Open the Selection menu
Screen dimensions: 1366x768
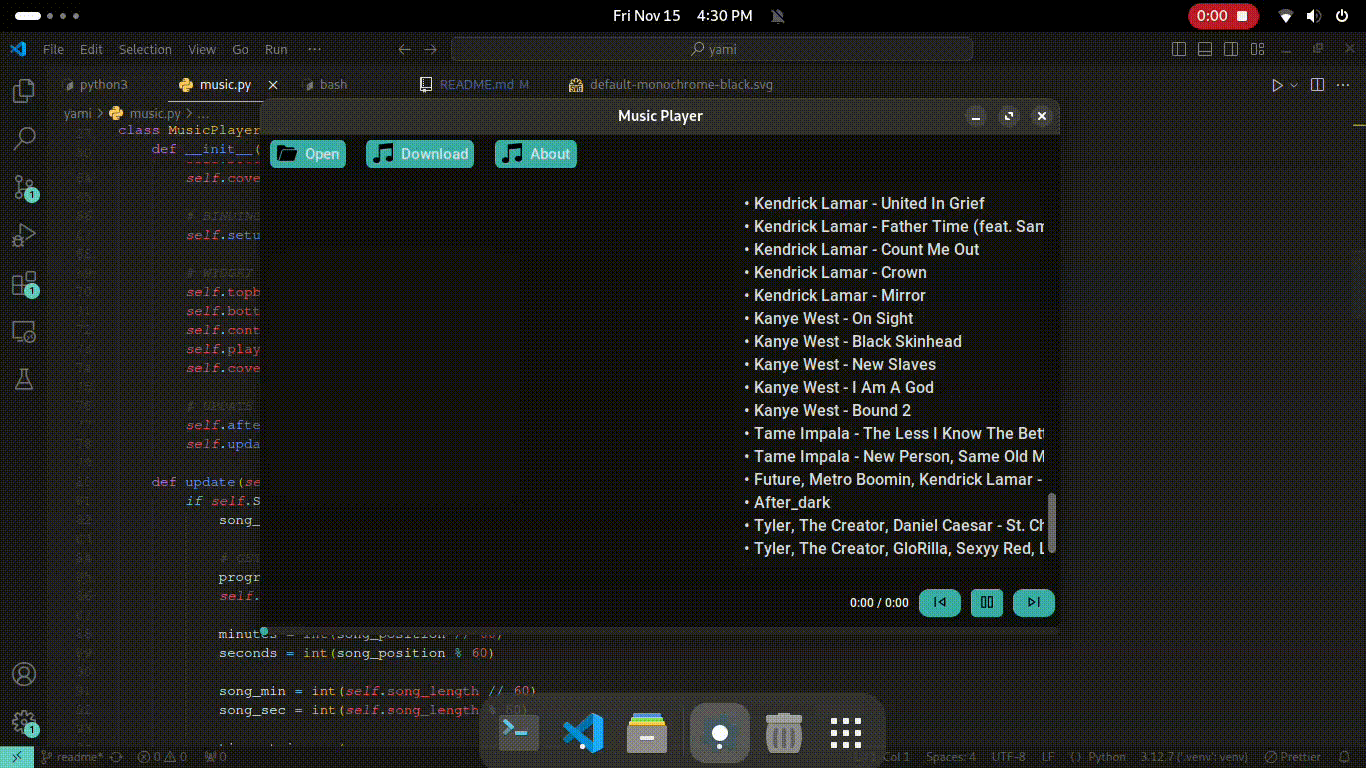(145, 49)
